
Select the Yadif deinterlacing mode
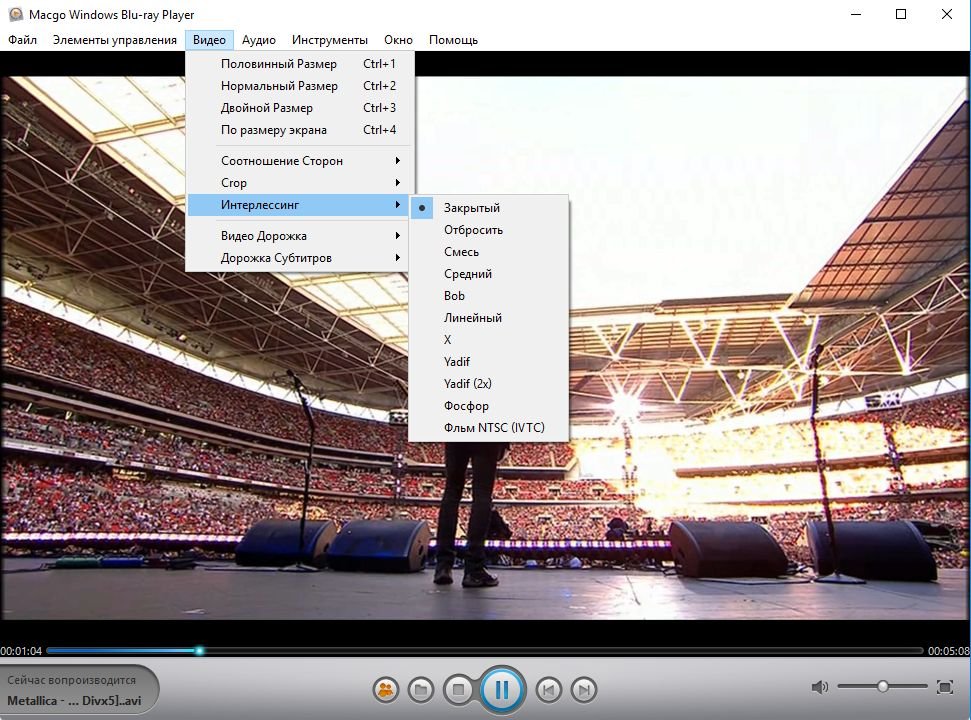457,362
